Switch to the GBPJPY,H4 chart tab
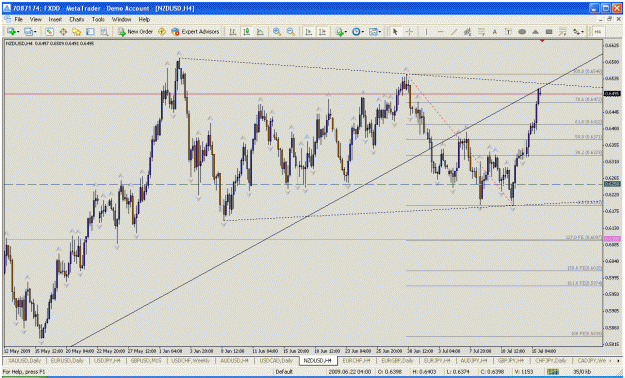This screenshot has width=625, height=378. (511, 360)
